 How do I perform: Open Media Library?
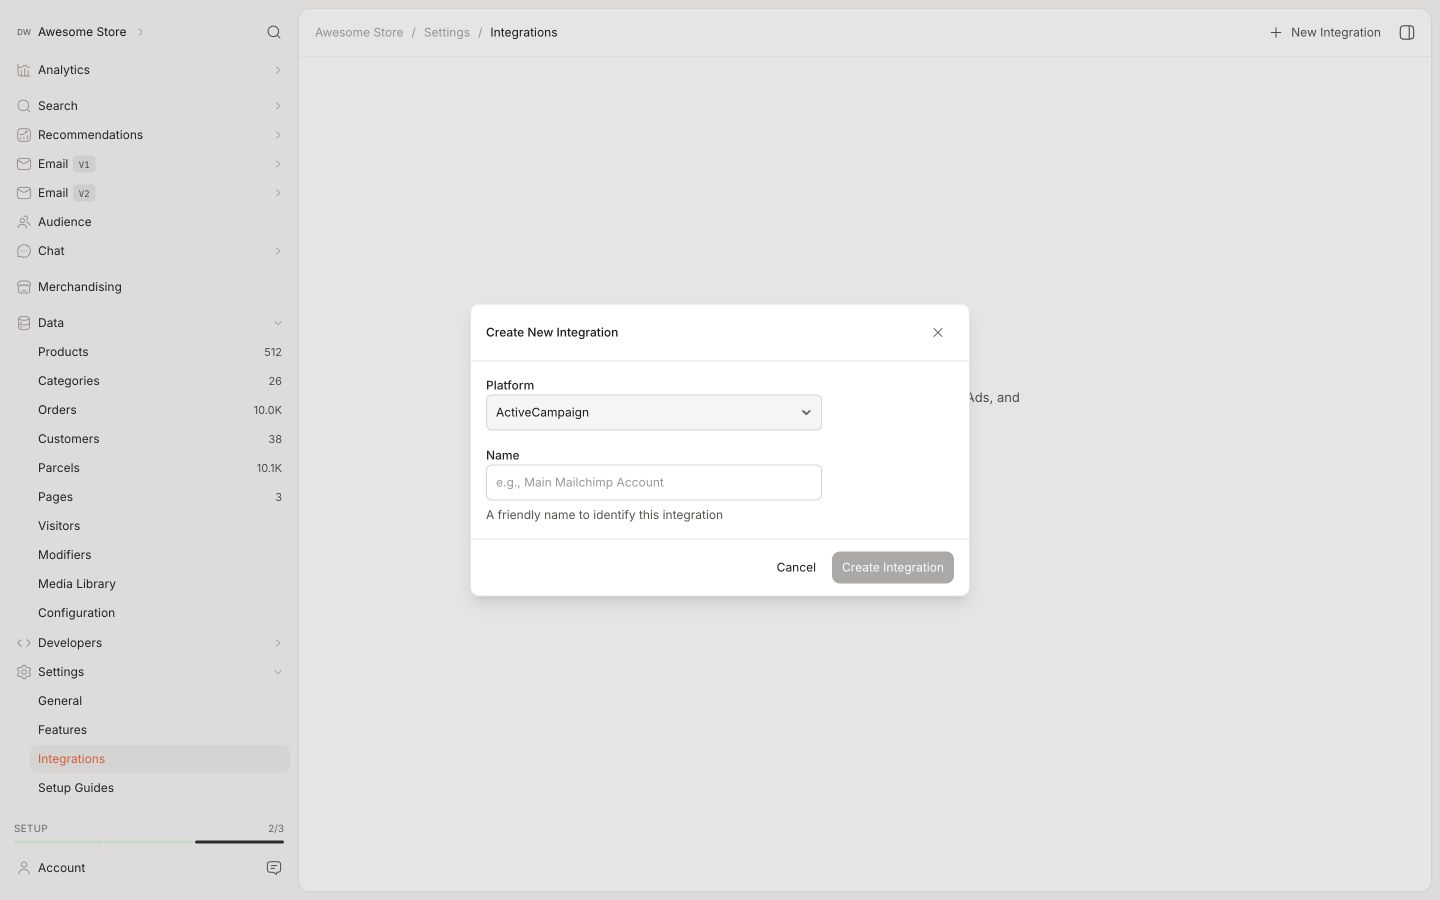pos(160,584)
